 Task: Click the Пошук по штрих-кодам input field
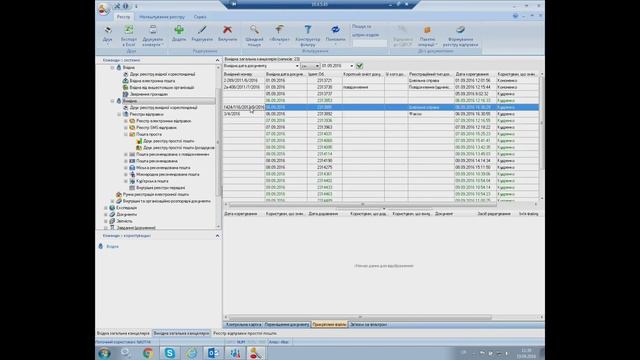tap(369, 43)
